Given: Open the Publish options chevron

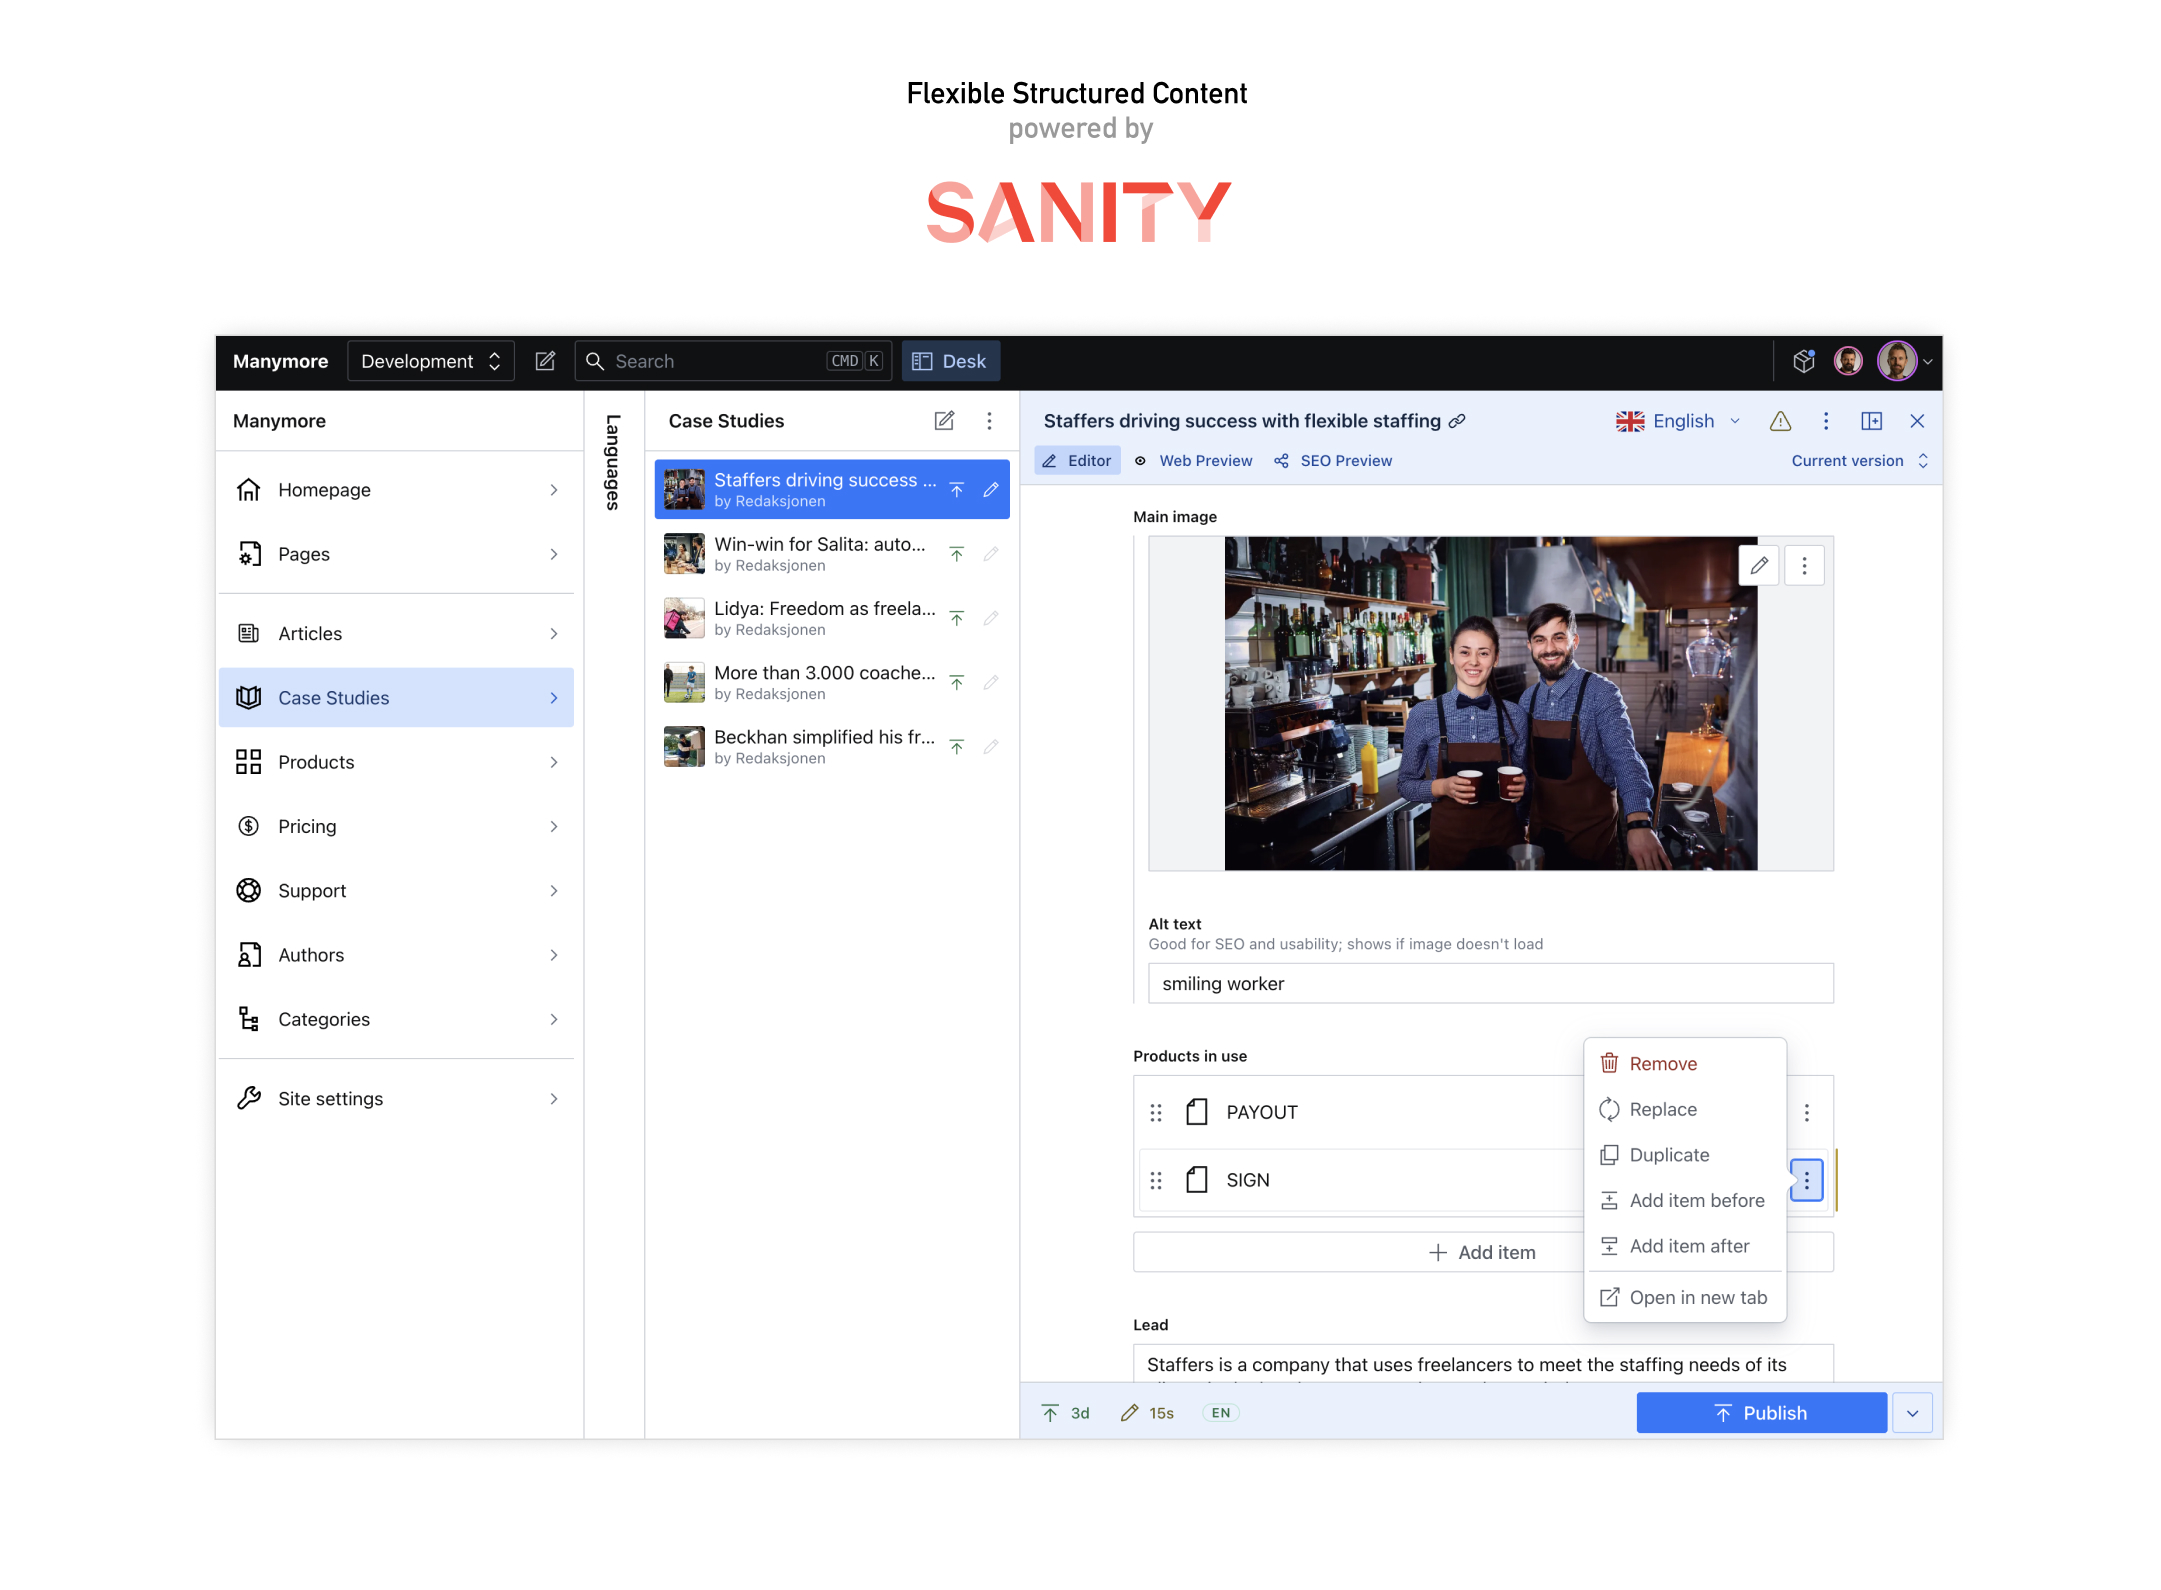Looking at the screenshot, I should (1912, 1412).
